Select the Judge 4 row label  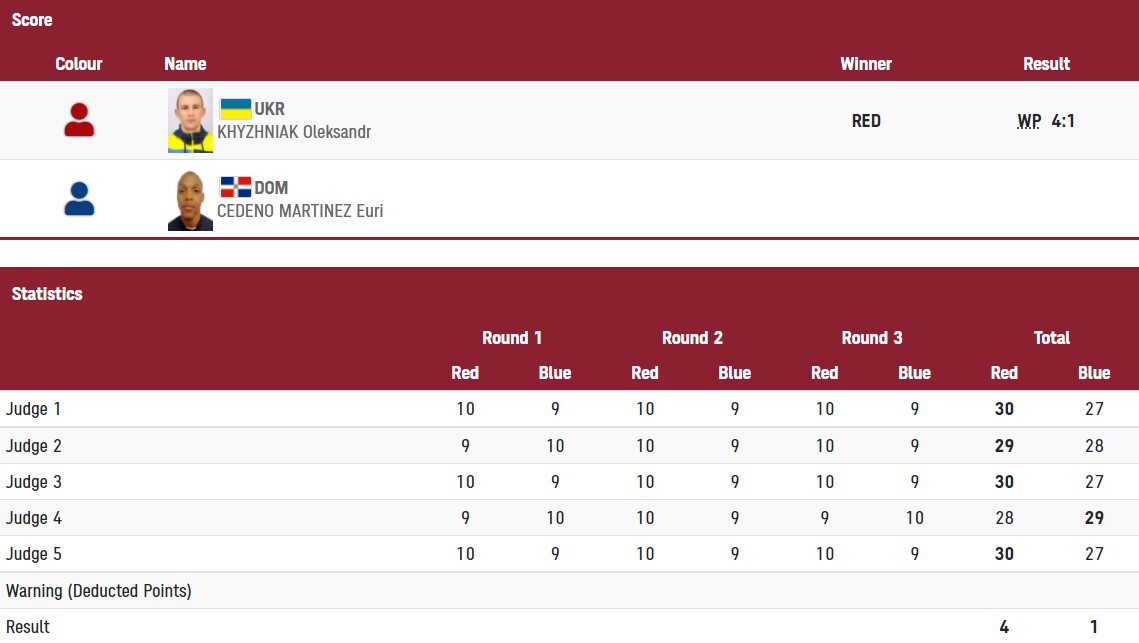click(x=34, y=518)
